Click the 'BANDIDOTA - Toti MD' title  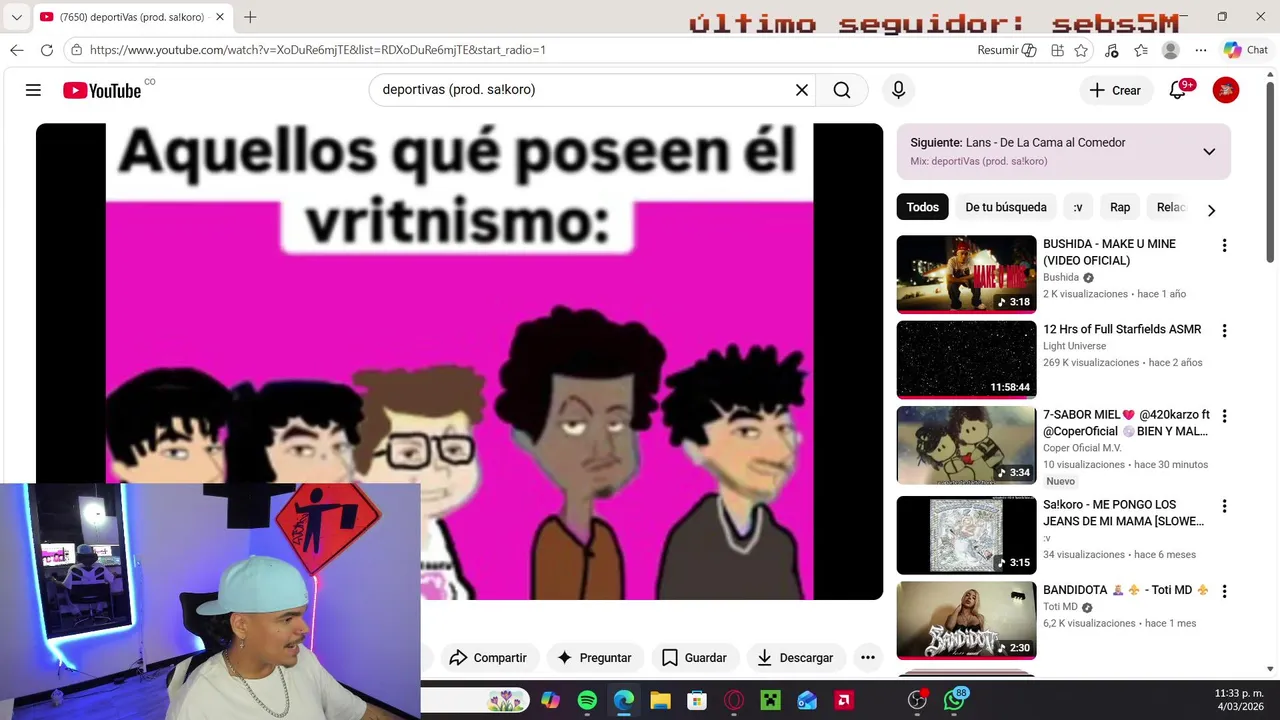1126,590
